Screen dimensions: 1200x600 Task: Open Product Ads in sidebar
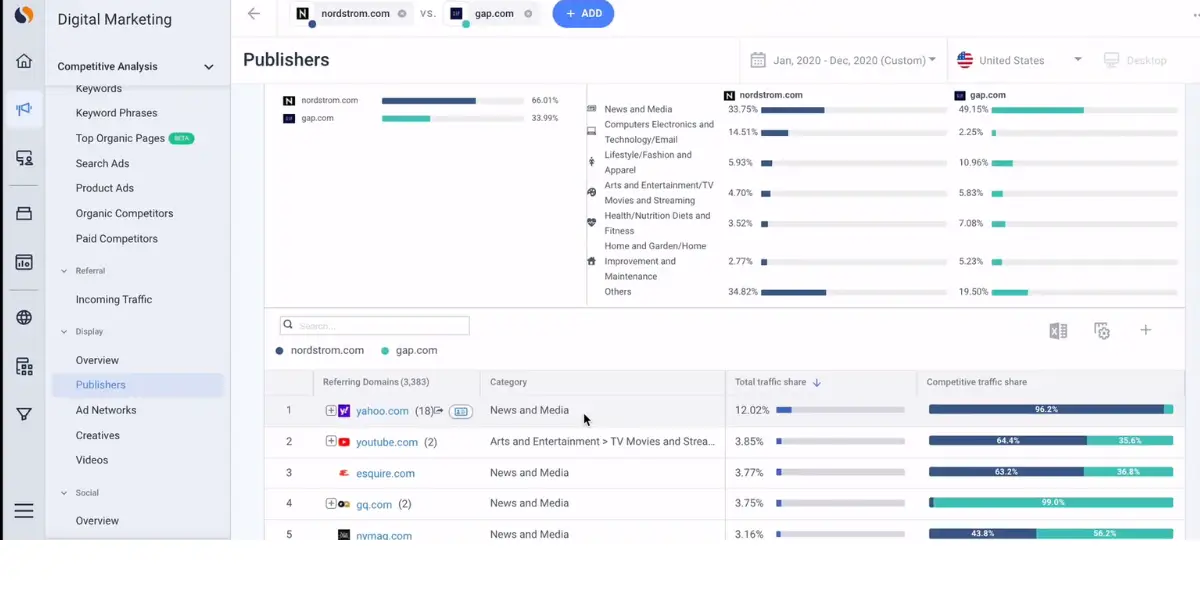coord(105,188)
